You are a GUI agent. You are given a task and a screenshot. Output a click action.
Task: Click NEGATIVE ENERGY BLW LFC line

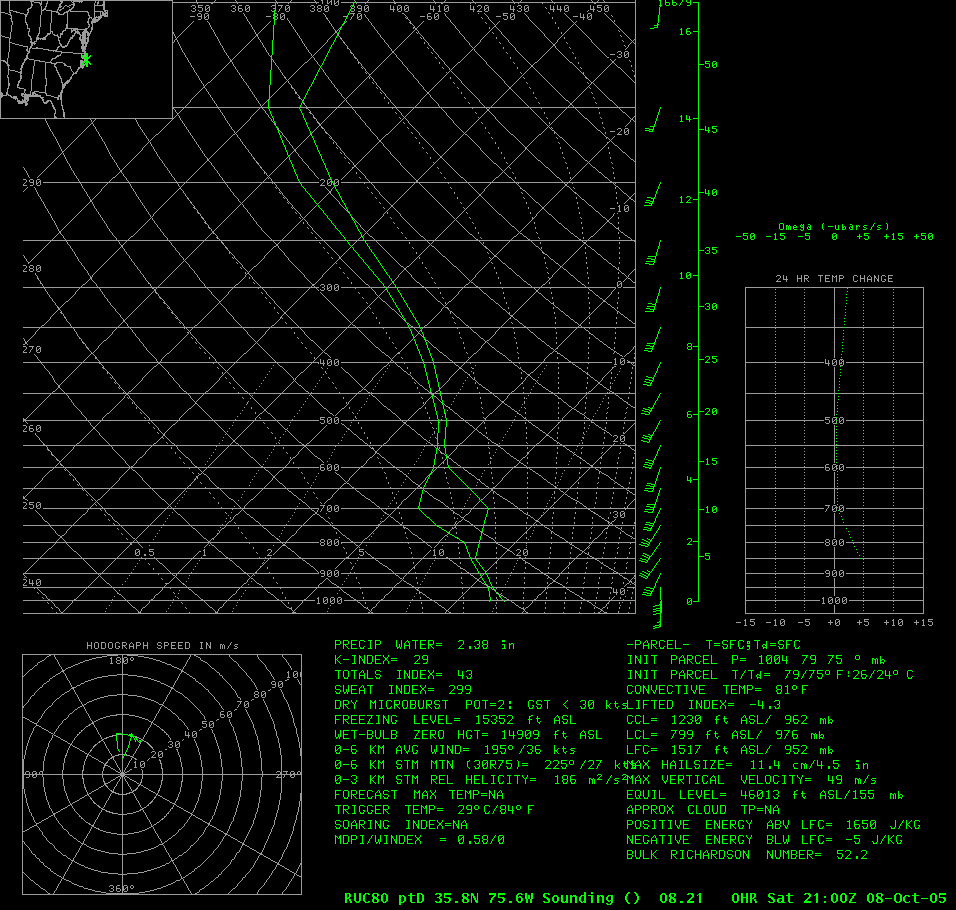pos(765,839)
